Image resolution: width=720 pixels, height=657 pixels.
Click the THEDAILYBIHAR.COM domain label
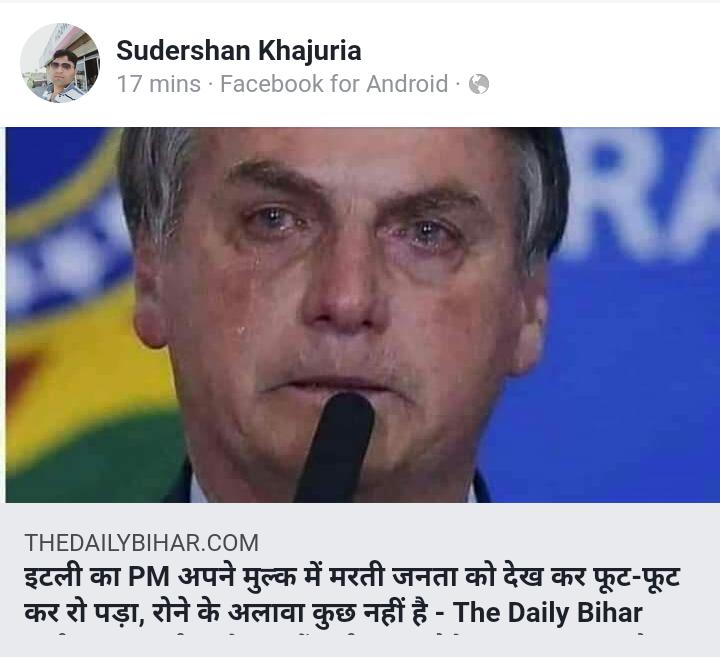(x=141, y=543)
